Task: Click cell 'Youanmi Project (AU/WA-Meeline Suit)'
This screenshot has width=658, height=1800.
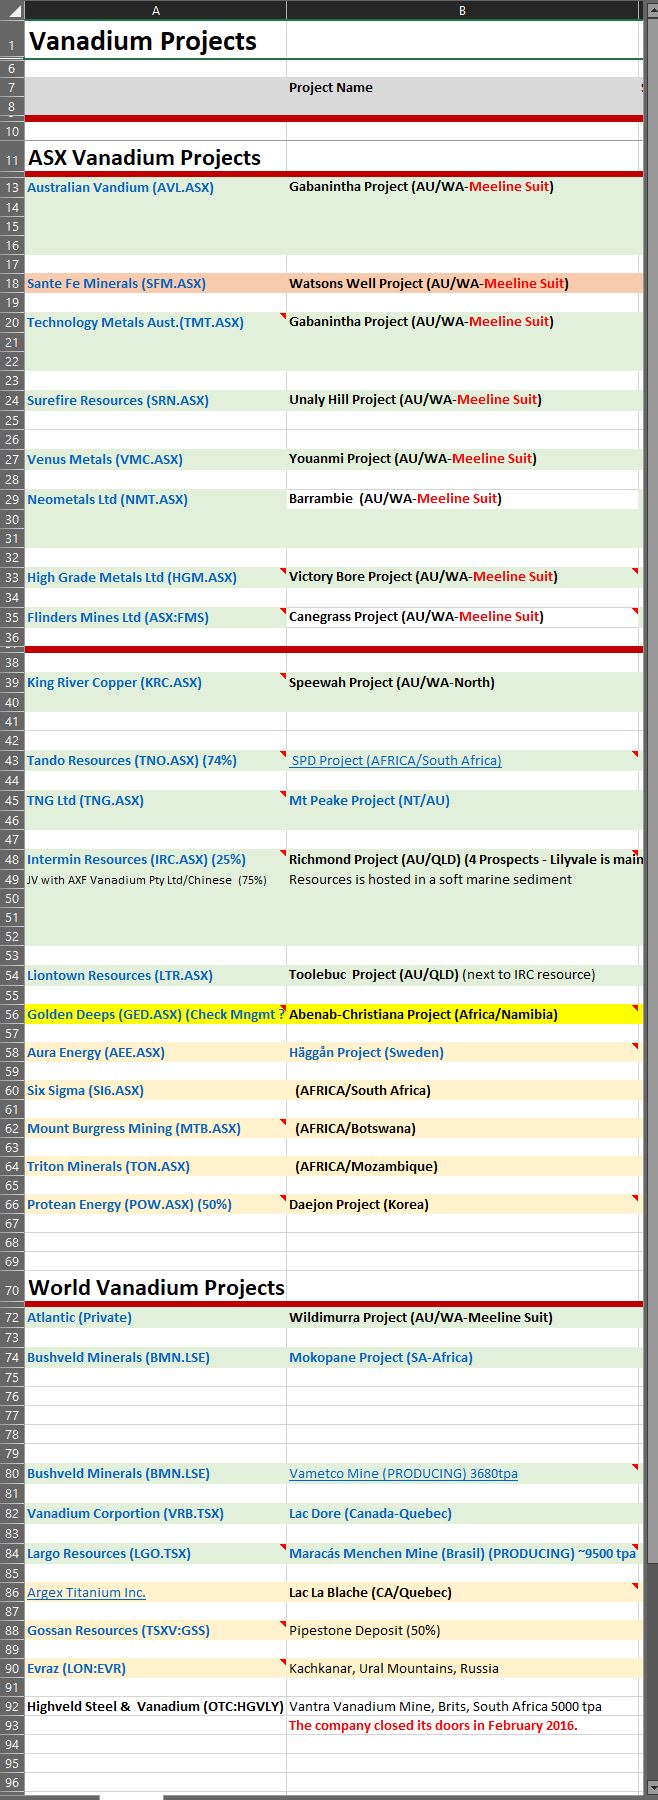Action: [463, 459]
